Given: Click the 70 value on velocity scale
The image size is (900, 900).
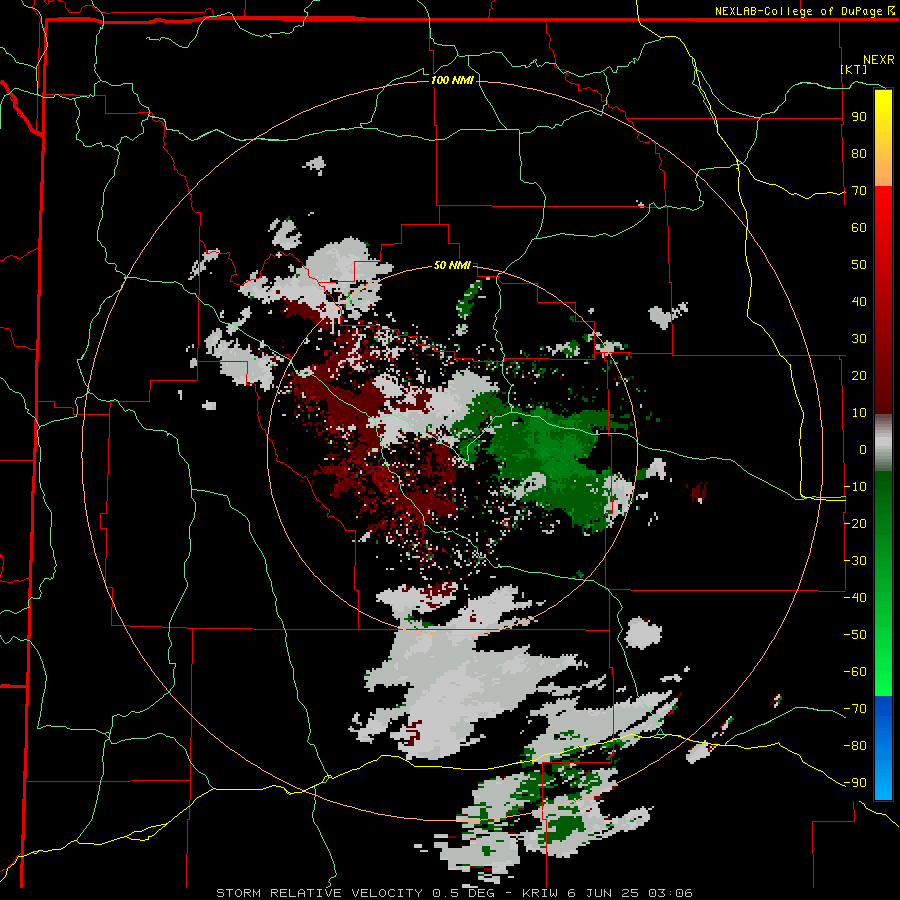Looking at the screenshot, I should click(859, 191).
